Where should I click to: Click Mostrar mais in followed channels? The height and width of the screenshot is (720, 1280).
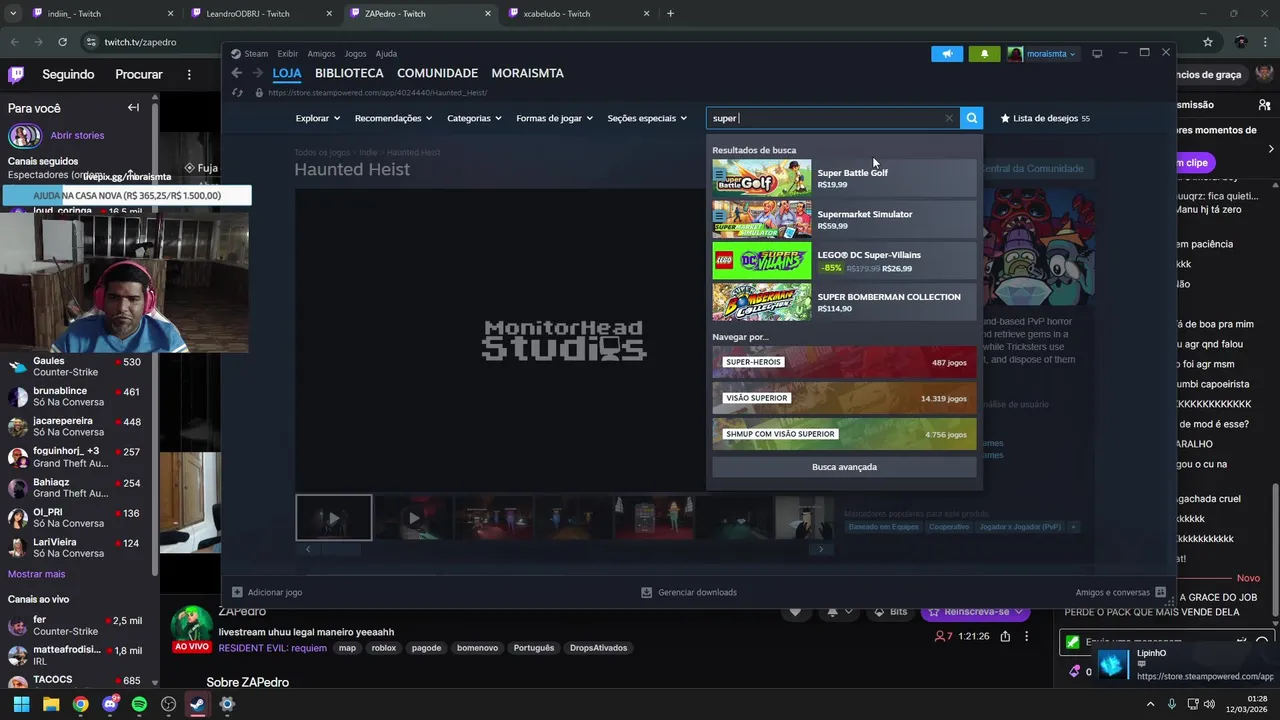tap(36, 574)
